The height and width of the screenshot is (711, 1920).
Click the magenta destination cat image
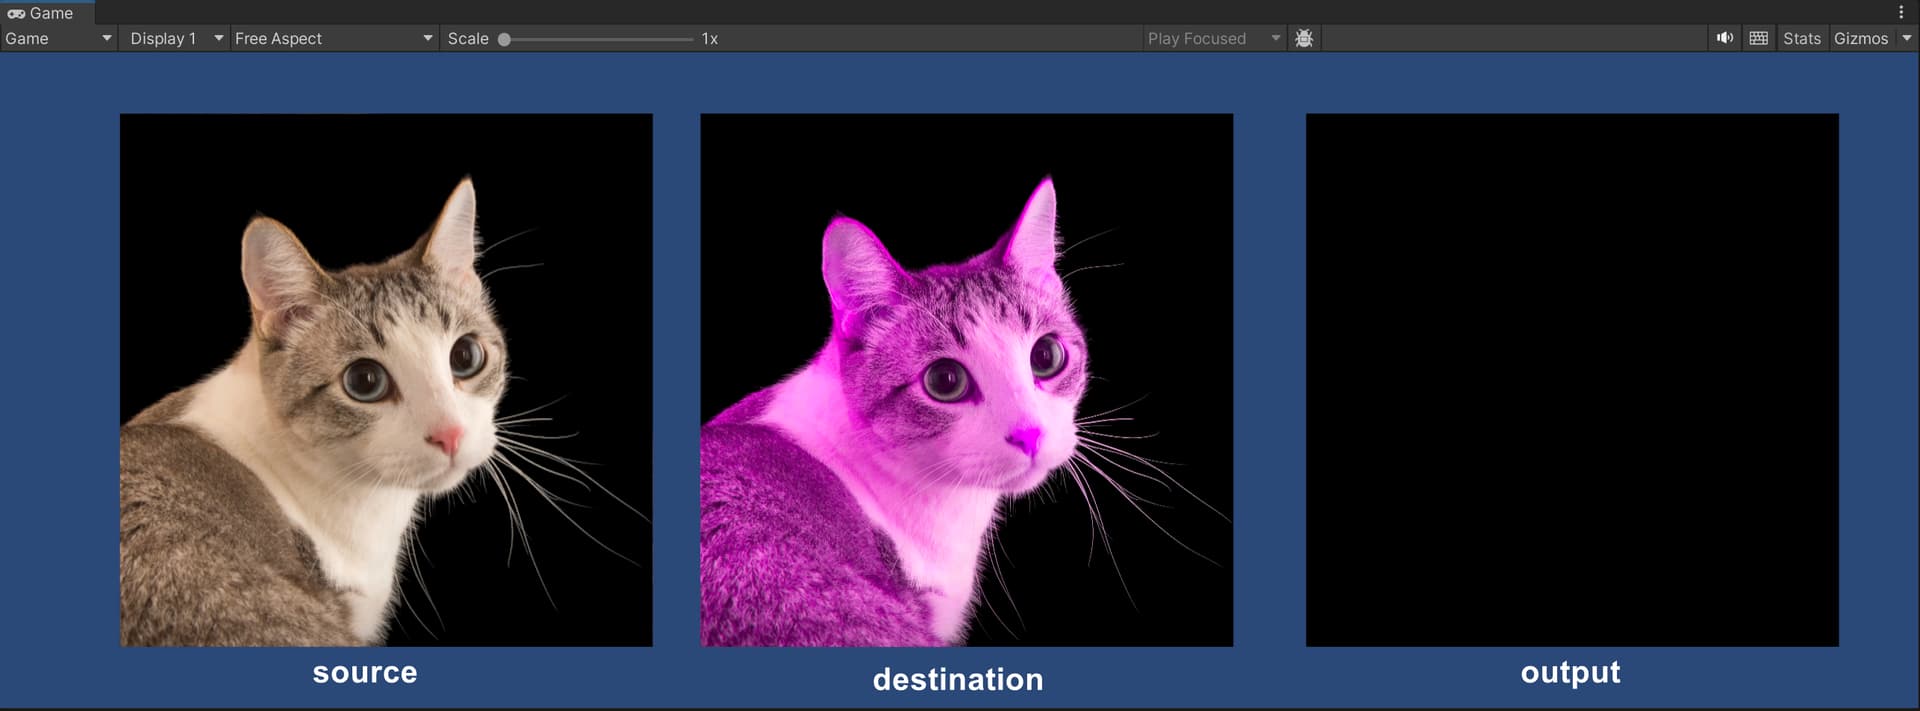coord(966,380)
